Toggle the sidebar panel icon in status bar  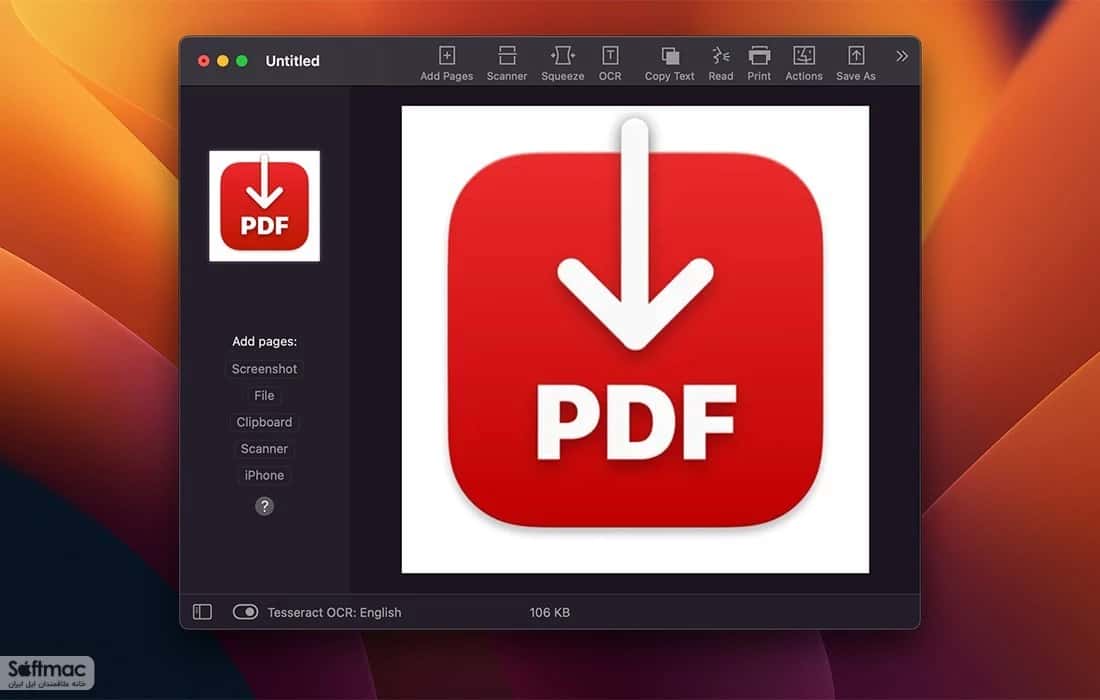click(x=202, y=612)
